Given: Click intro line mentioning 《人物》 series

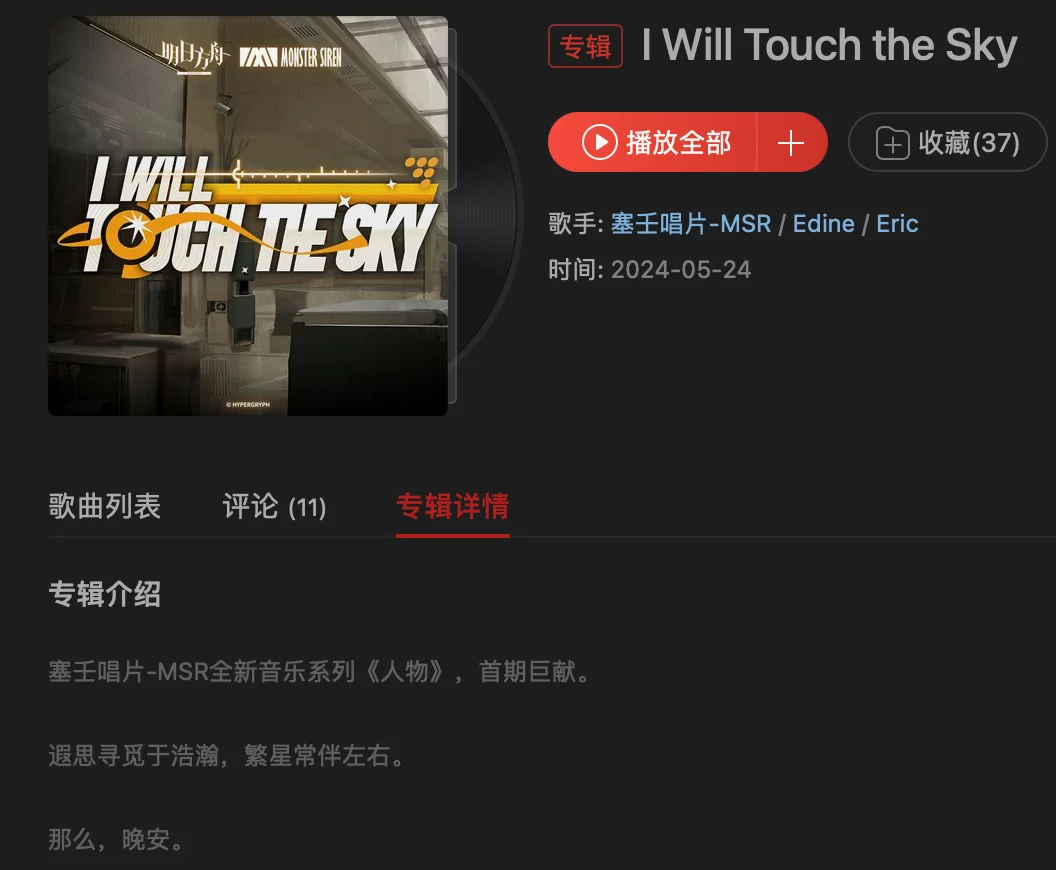Looking at the screenshot, I should tap(319, 672).
